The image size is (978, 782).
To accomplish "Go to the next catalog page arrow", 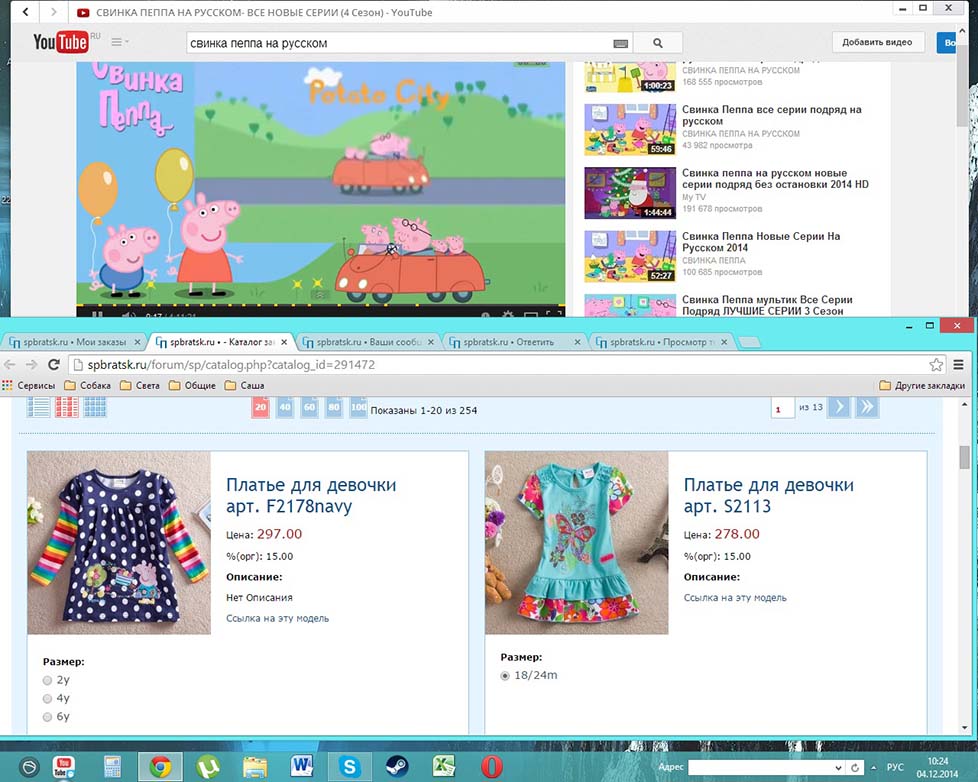I will tap(839, 407).
